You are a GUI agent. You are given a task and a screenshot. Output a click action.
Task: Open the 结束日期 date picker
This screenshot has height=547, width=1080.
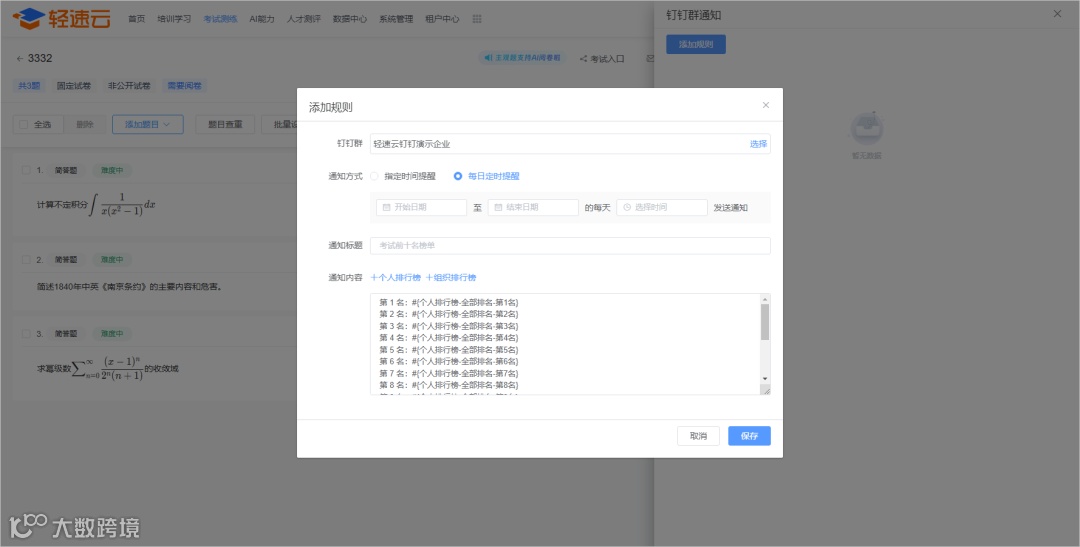(533, 207)
